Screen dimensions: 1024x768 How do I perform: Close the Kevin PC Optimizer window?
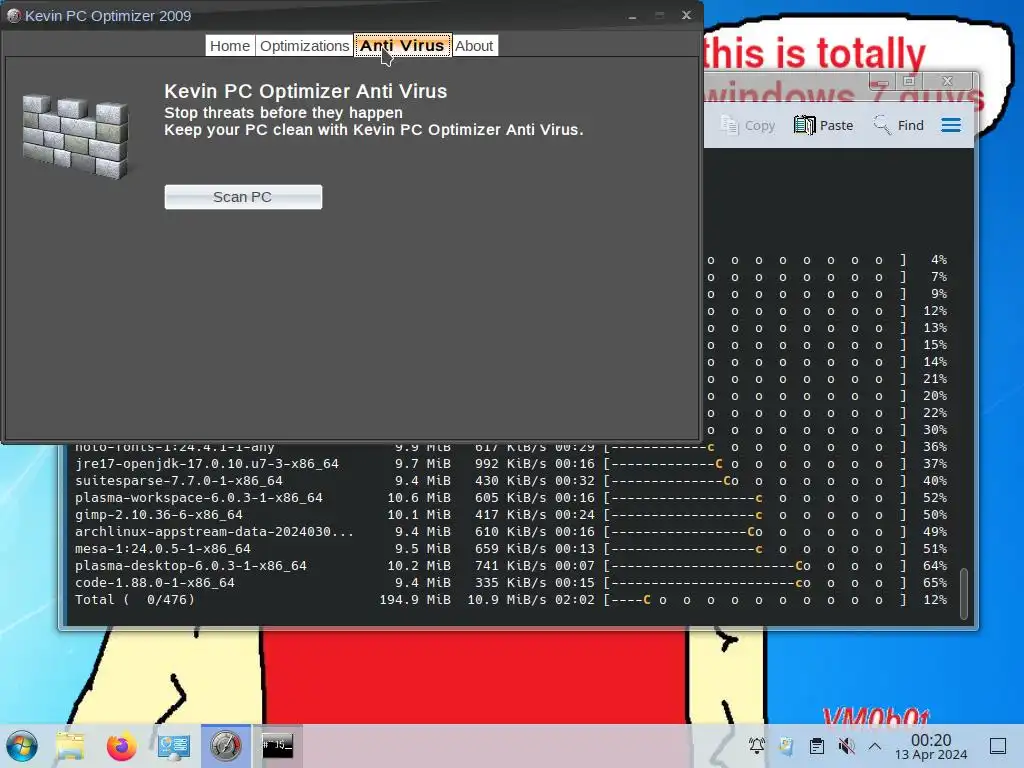coord(686,15)
